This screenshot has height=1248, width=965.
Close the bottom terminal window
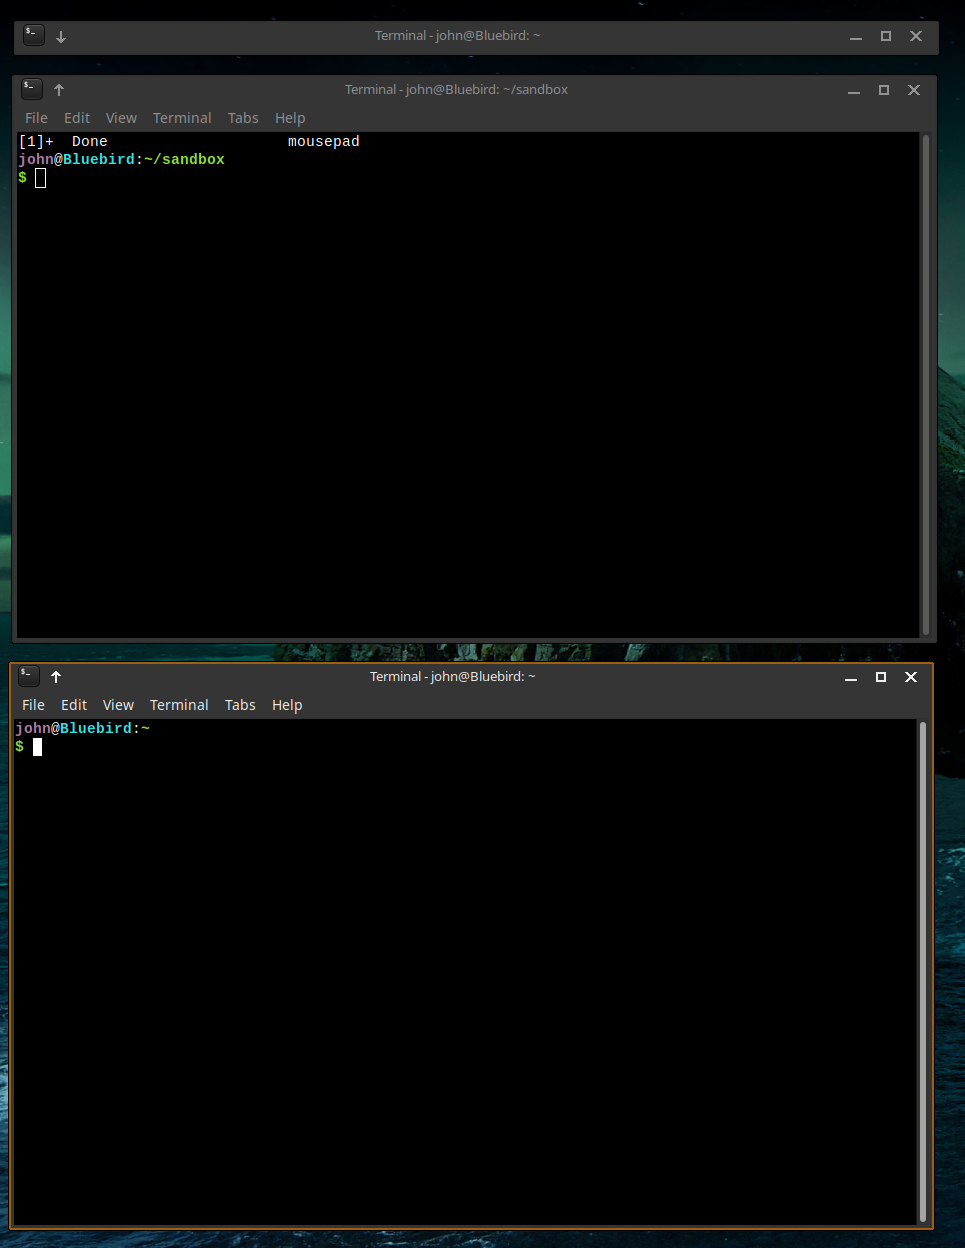coord(911,677)
